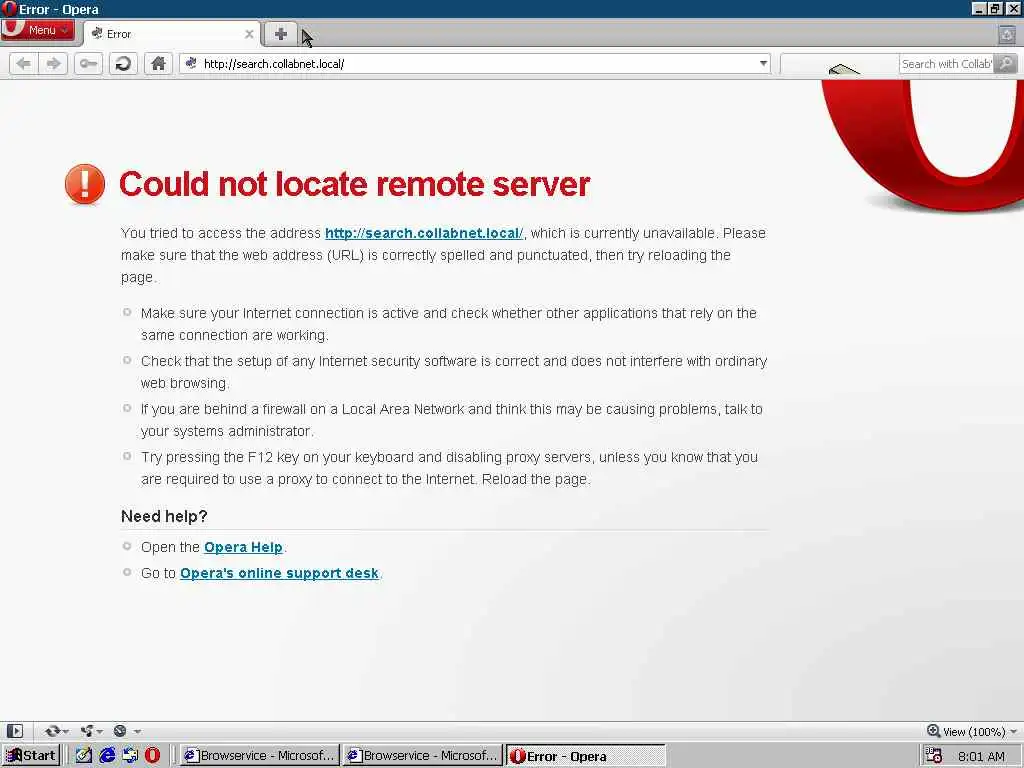Open the Opera Link sync icon
1024x768 pixels.
(52, 731)
